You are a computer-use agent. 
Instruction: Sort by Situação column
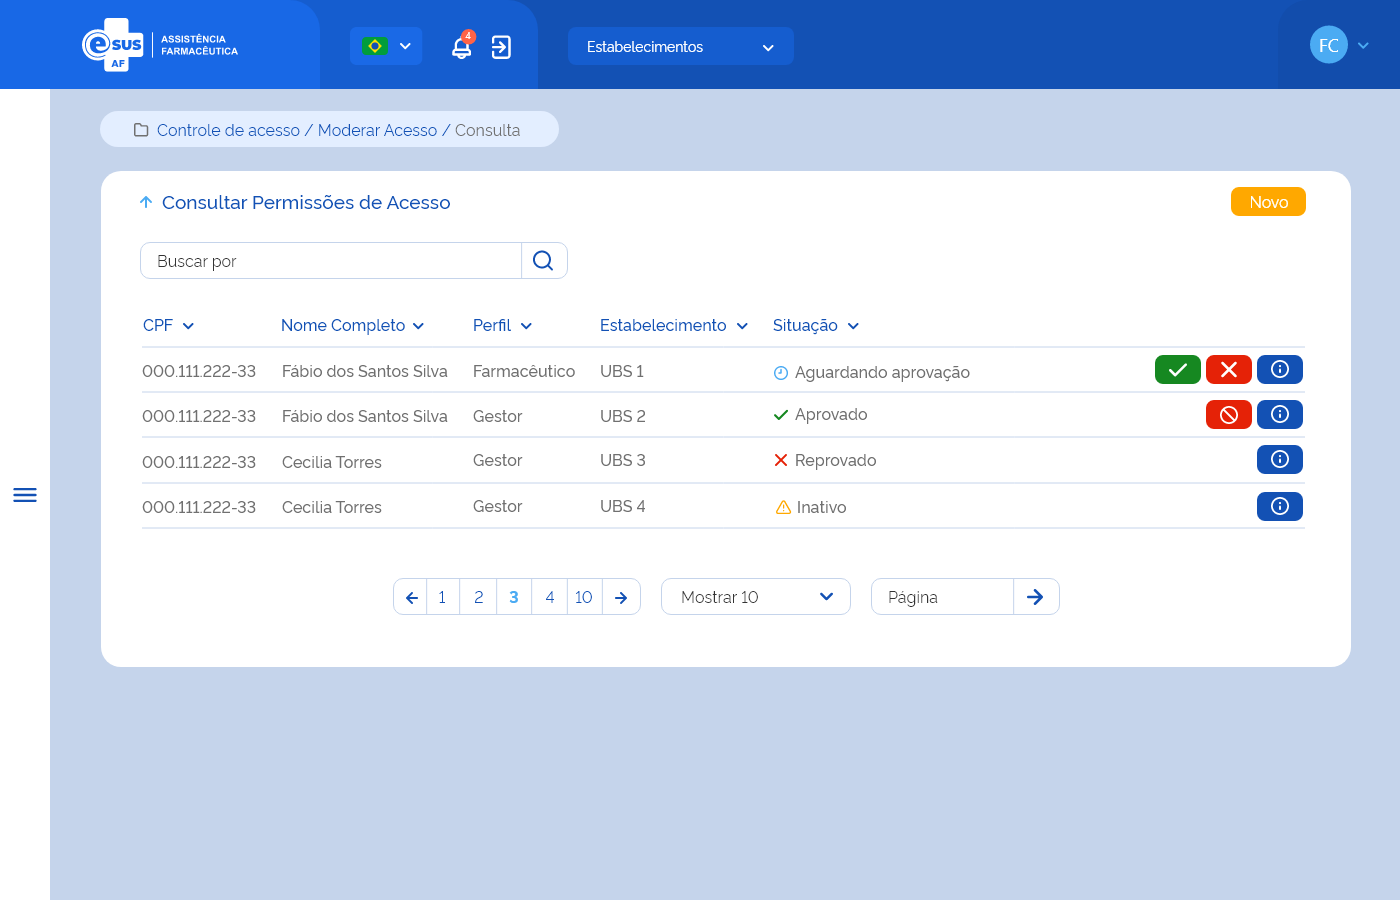pyautogui.click(x=816, y=325)
